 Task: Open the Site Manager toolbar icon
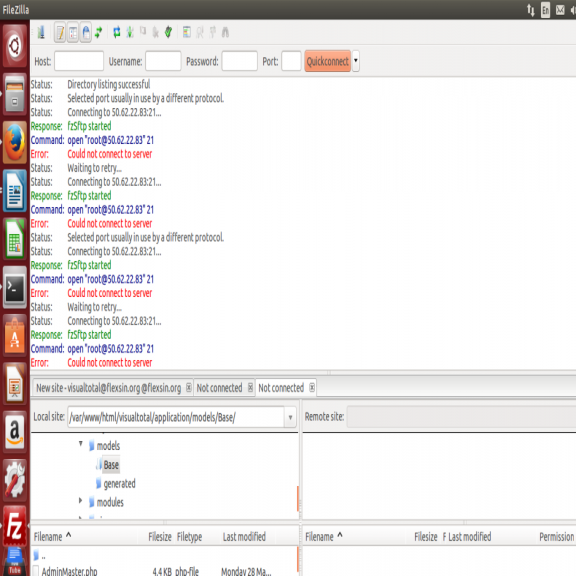pos(41,32)
